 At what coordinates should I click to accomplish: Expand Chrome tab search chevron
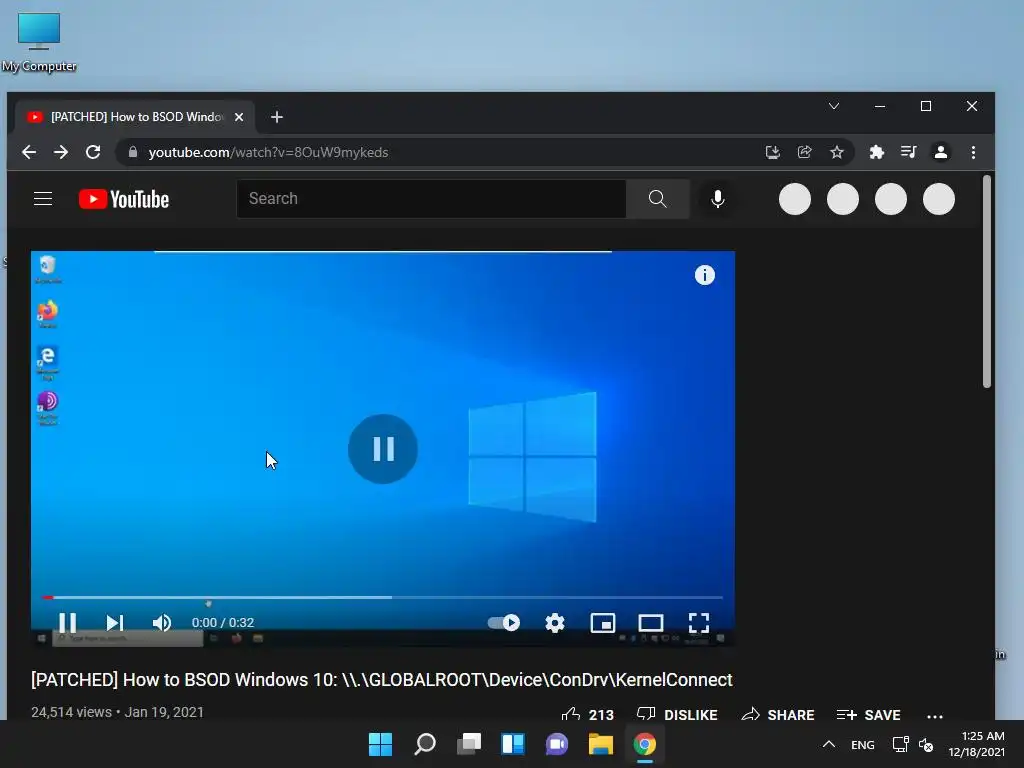point(834,106)
